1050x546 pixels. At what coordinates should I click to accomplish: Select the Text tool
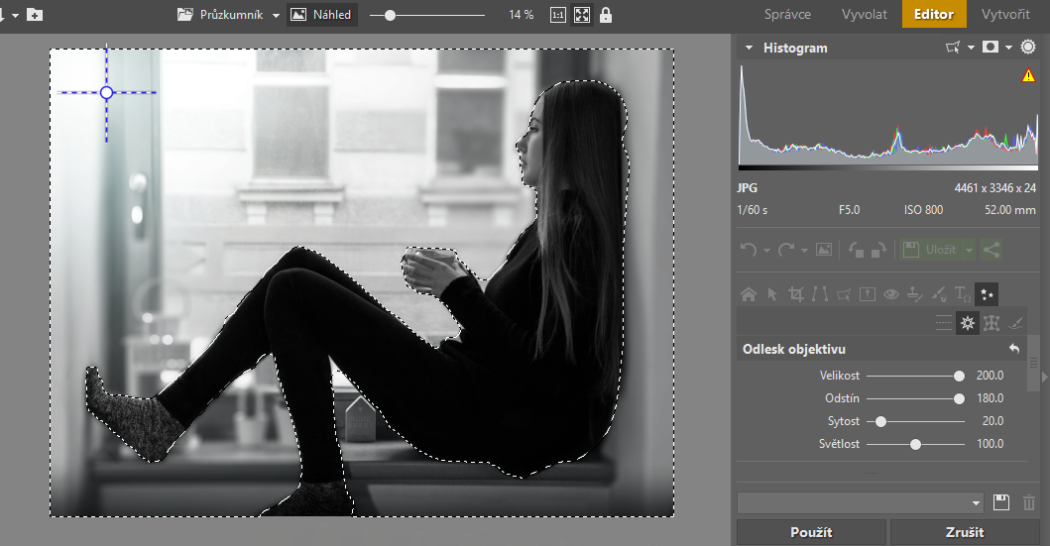click(963, 294)
